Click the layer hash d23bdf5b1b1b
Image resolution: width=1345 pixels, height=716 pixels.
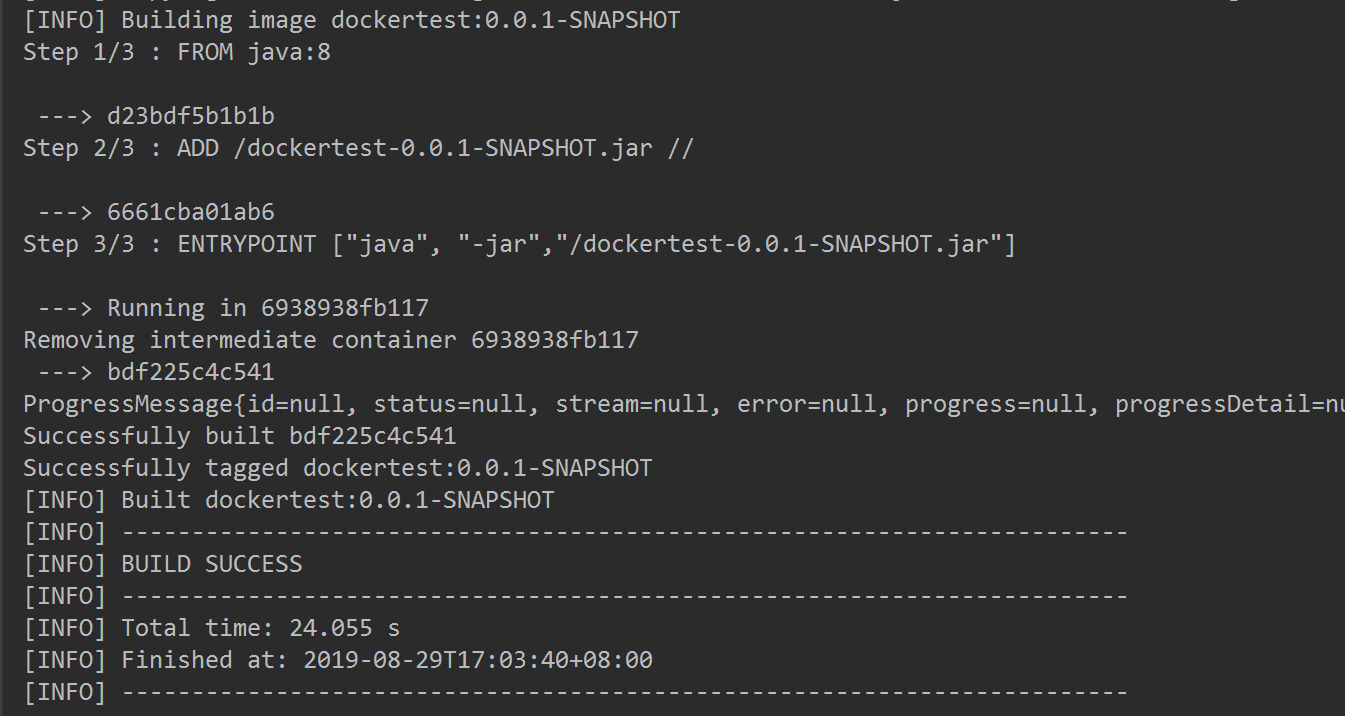point(190,116)
